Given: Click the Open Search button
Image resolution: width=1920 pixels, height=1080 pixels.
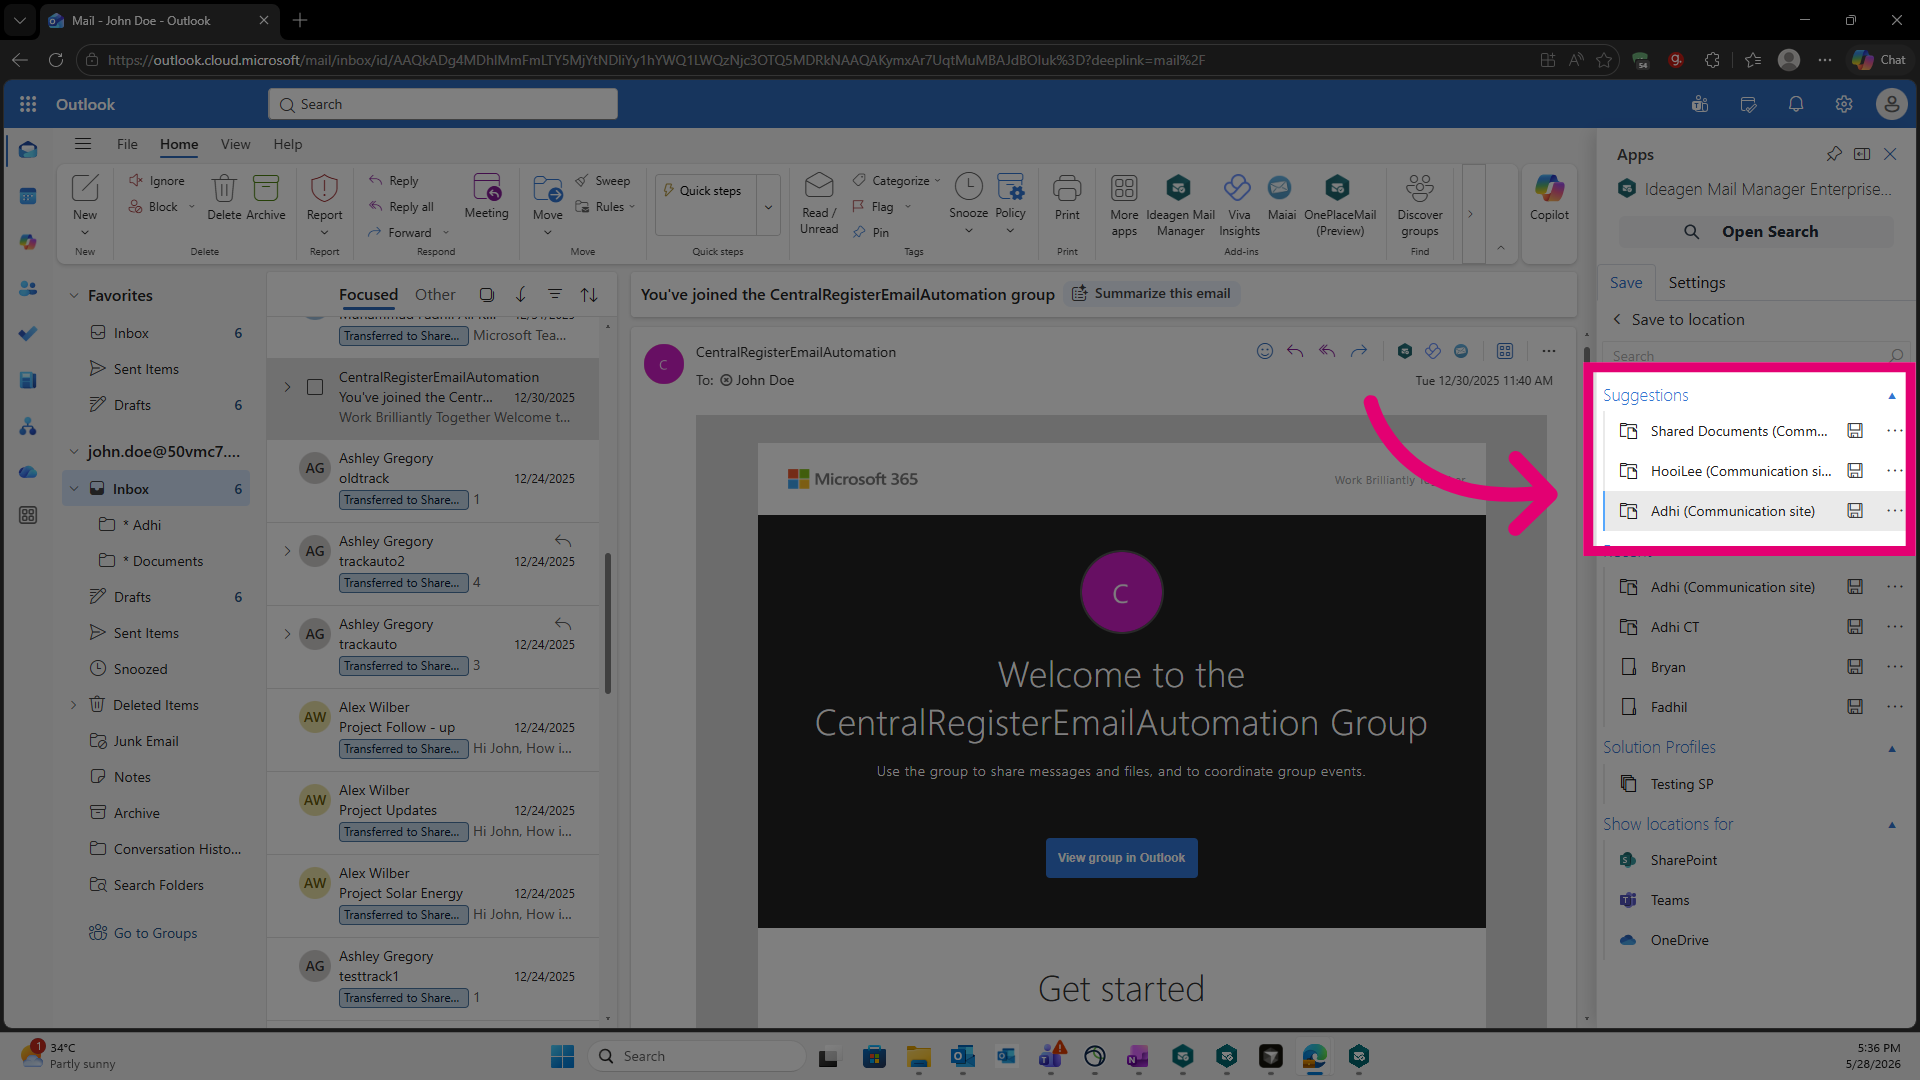Looking at the screenshot, I should click(x=1755, y=232).
